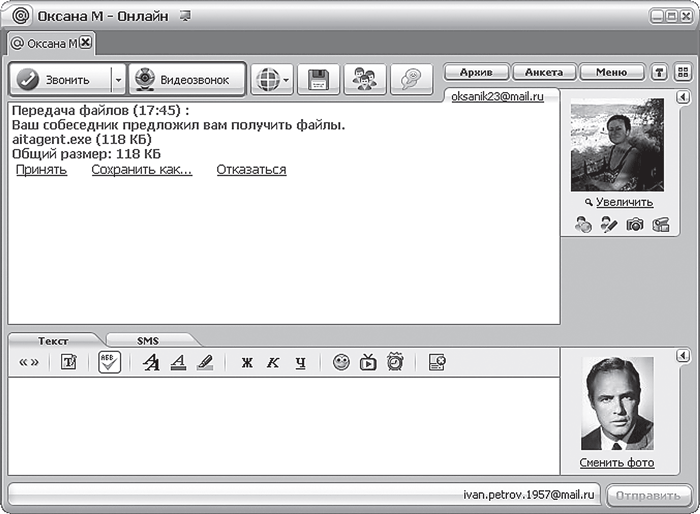700x514 pixels.
Task: Expand the globe icon dropdown in toolbar
Action: [x=287, y=80]
